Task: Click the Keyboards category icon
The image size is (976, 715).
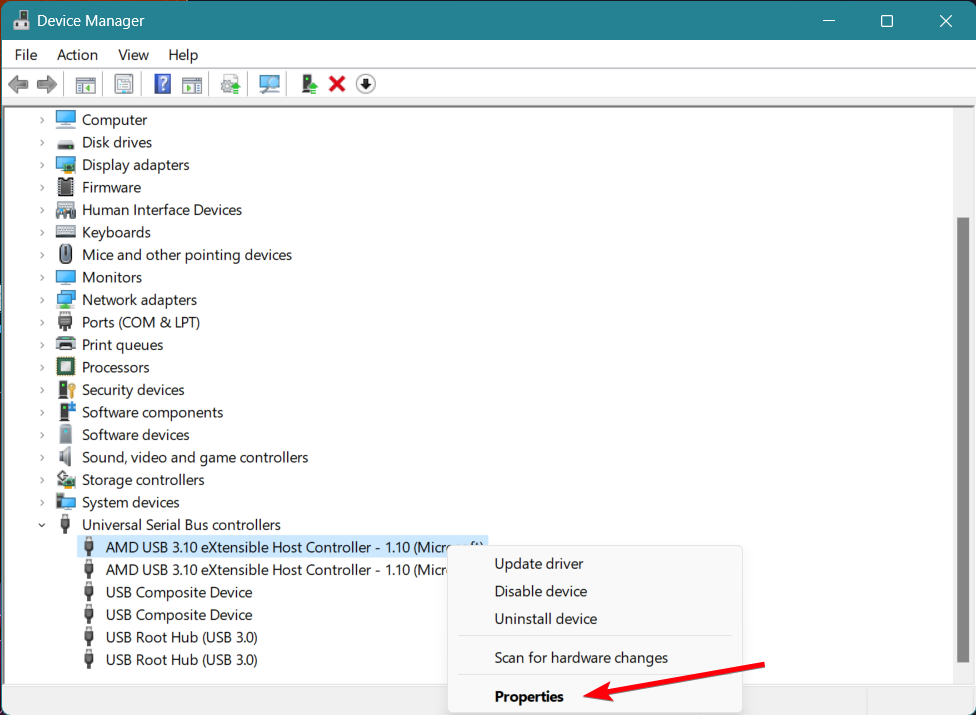Action: (x=65, y=231)
